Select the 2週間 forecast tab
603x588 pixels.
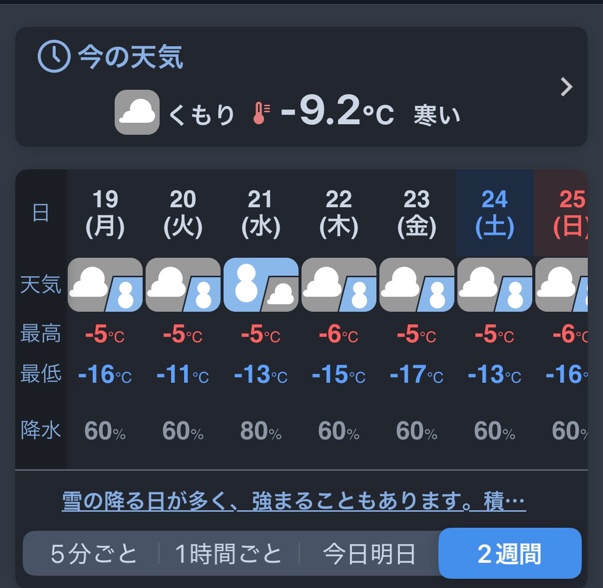click(x=510, y=553)
